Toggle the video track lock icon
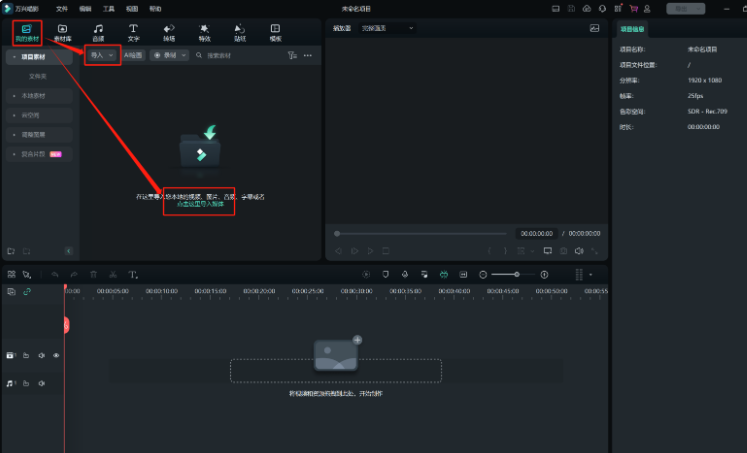Viewport: 747px width, 453px height. click(26, 355)
